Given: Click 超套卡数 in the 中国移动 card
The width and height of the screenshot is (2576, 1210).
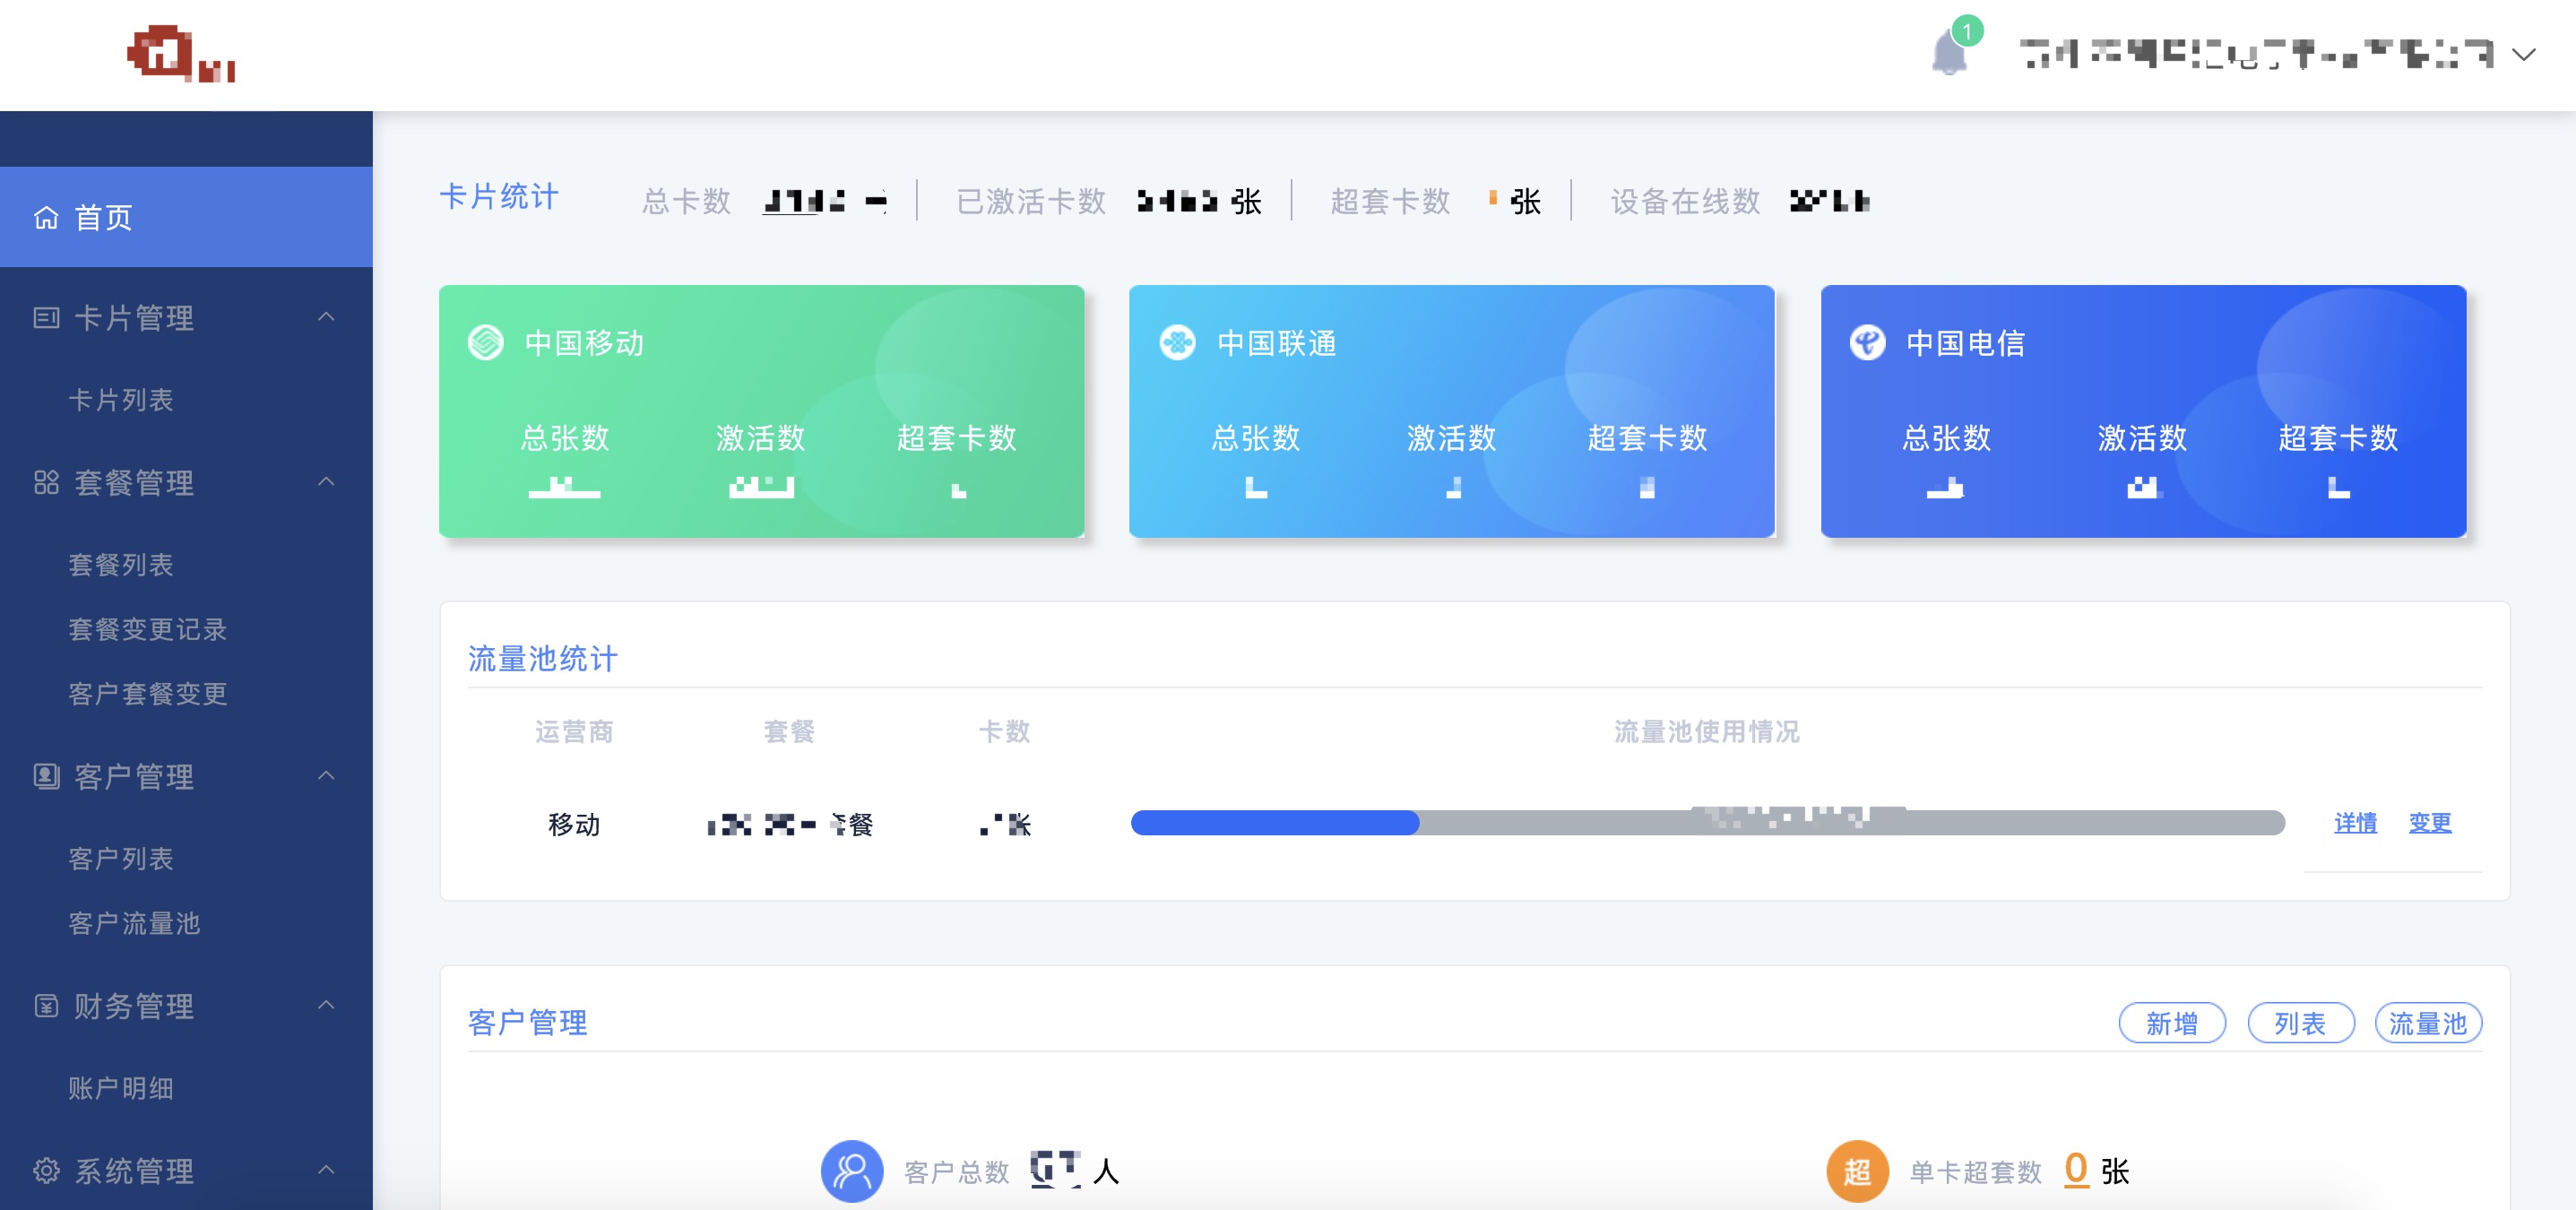Looking at the screenshot, I should point(957,438).
